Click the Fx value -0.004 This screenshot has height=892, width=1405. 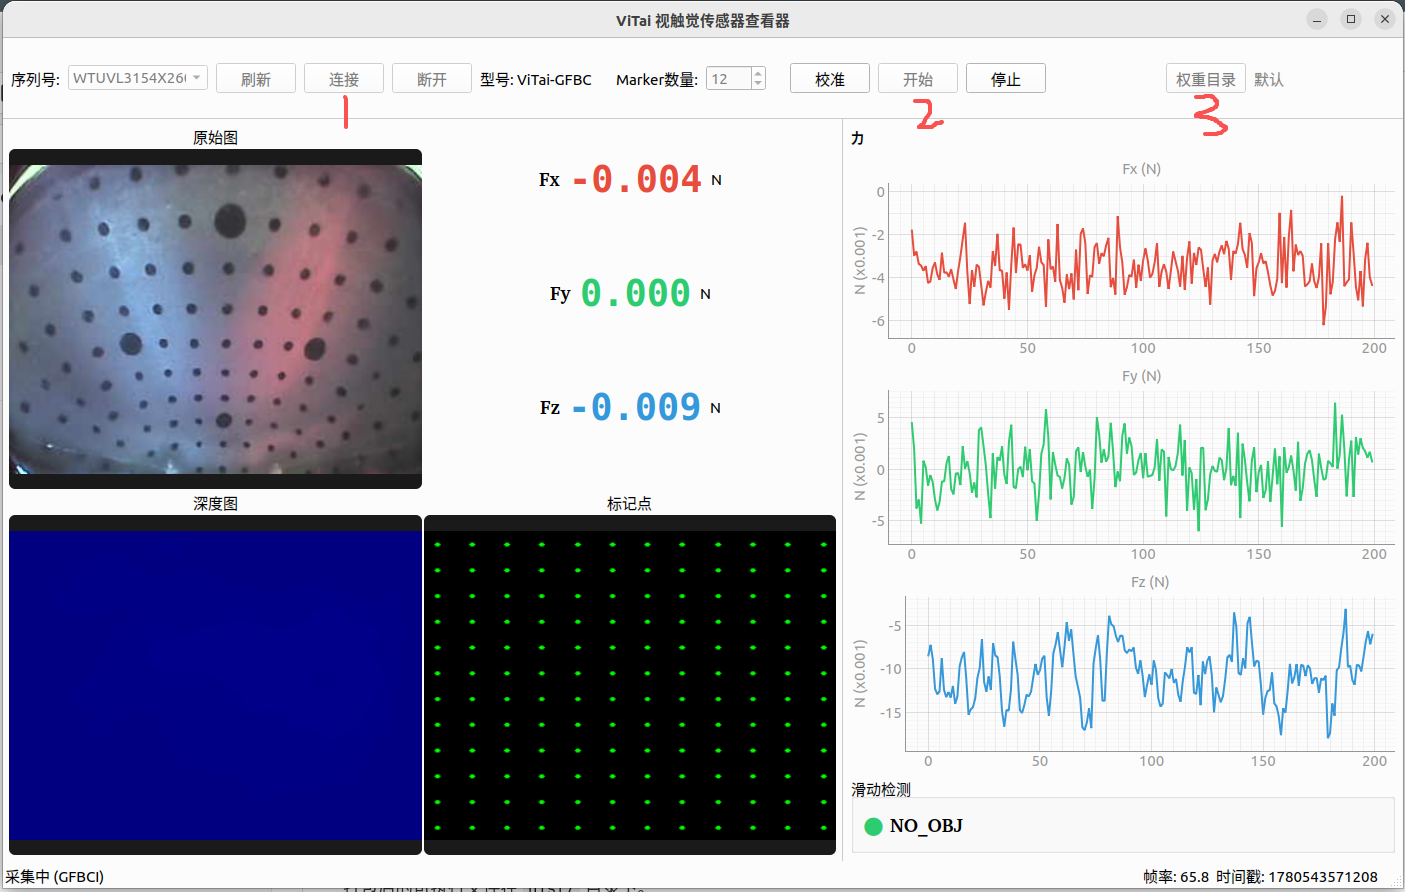click(638, 179)
